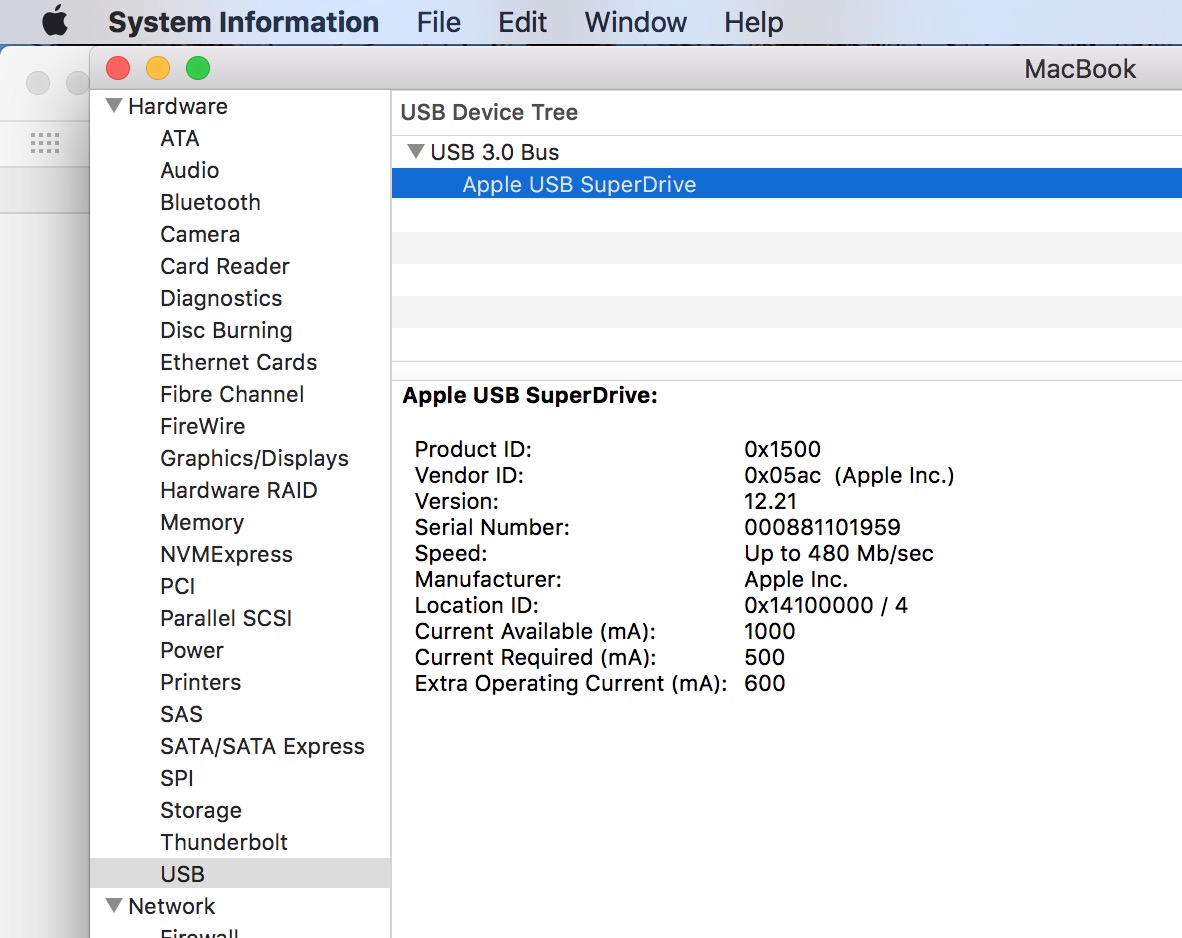Select Bluetooth in the hardware sidebar
The image size is (1182, 938).
[x=210, y=202]
